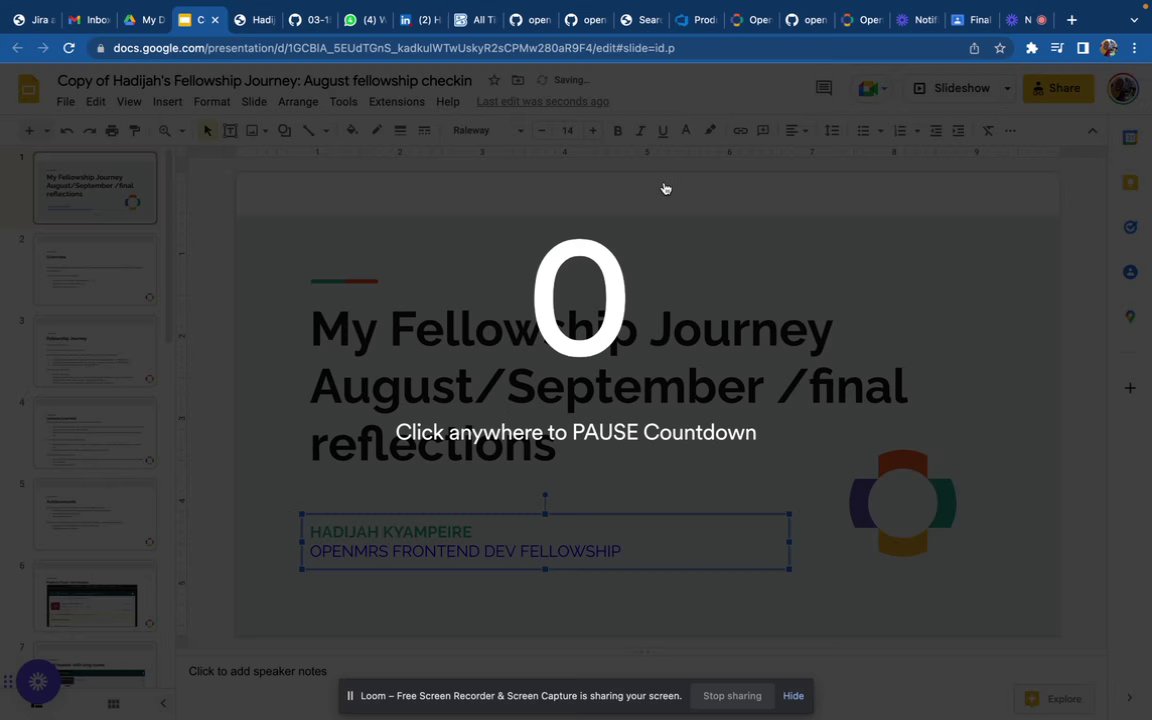Toggle bold formatting
This screenshot has width=1152, height=720.
click(x=617, y=131)
